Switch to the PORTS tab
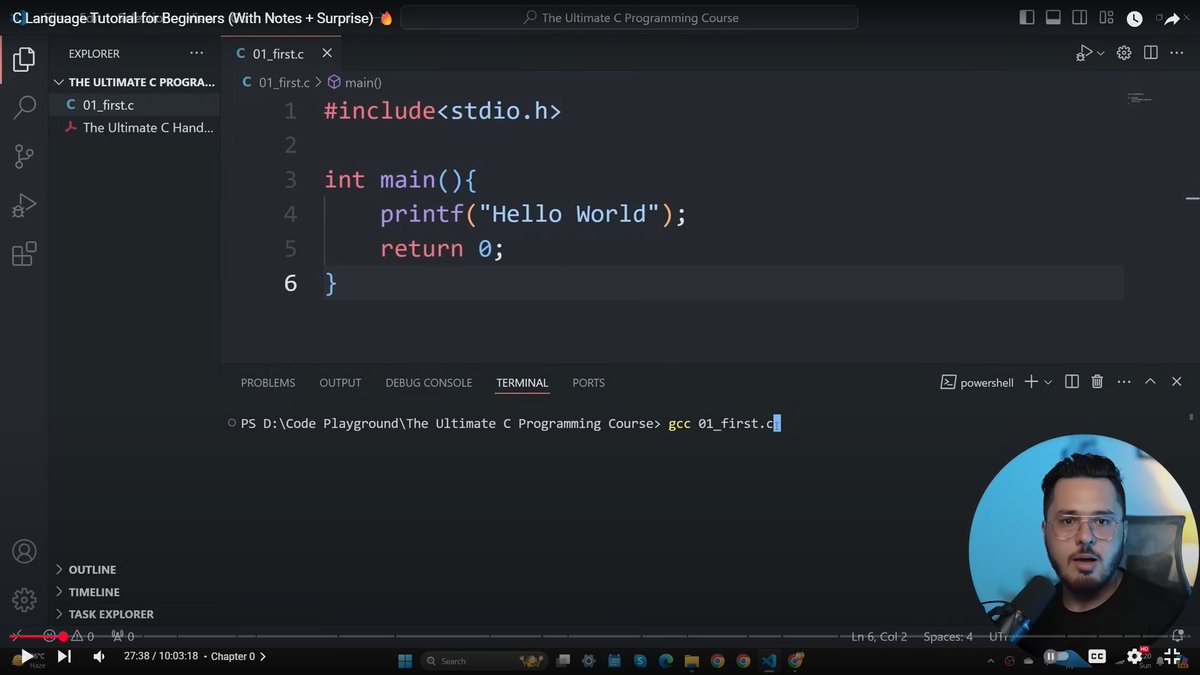The width and height of the screenshot is (1200, 675). 588,383
